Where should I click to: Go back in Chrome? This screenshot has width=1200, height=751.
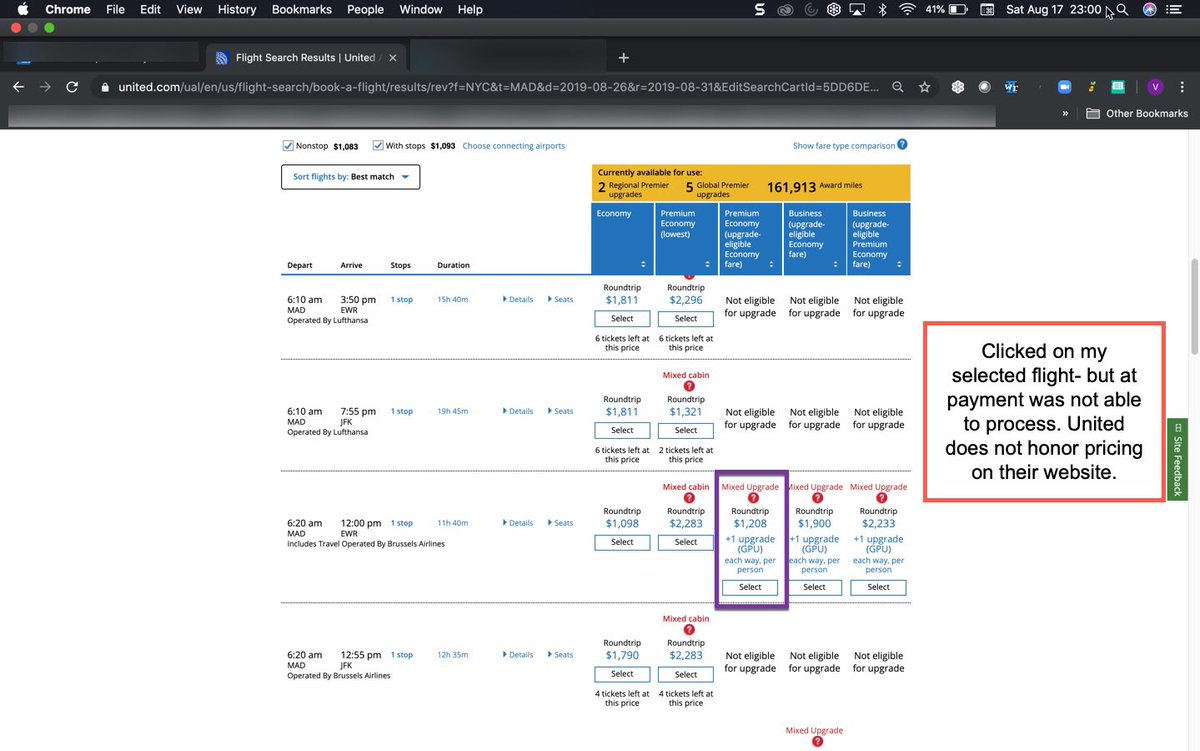(18, 87)
